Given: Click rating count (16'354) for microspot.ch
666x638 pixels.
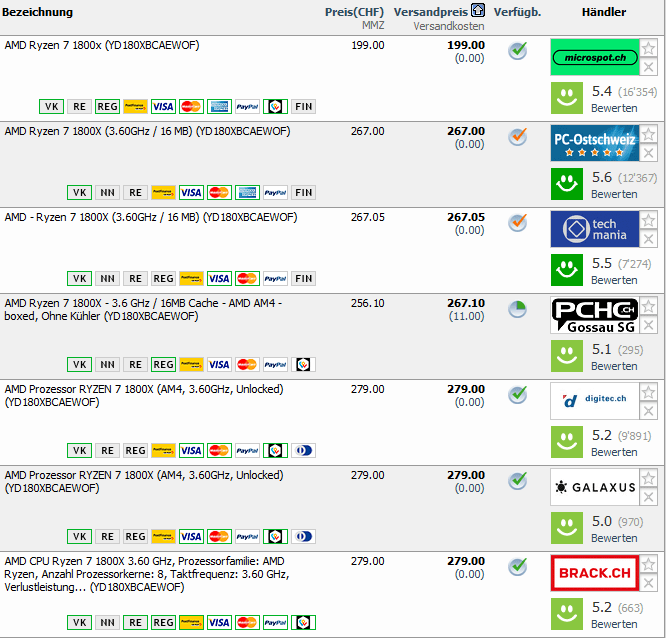Looking at the screenshot, I should pyautogui.click(x=637, y=92).
